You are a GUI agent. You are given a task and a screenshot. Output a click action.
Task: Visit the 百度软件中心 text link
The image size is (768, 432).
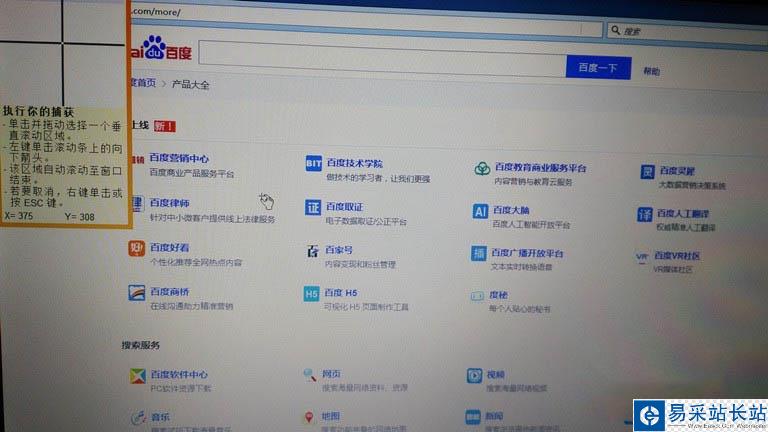click(x=179, y=375)
